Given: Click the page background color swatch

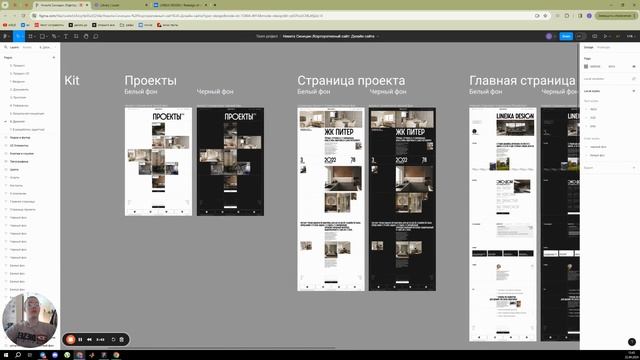Looking at the screenshot, I should 586,67.
